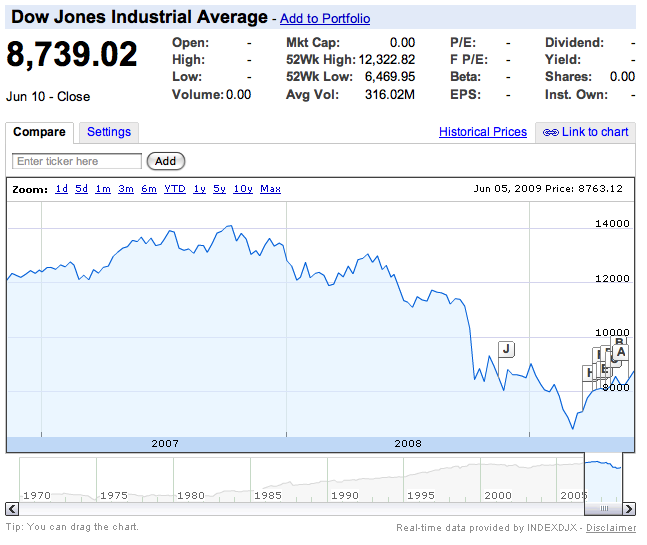Zoom the chart to Max

[x=270, y=189]
